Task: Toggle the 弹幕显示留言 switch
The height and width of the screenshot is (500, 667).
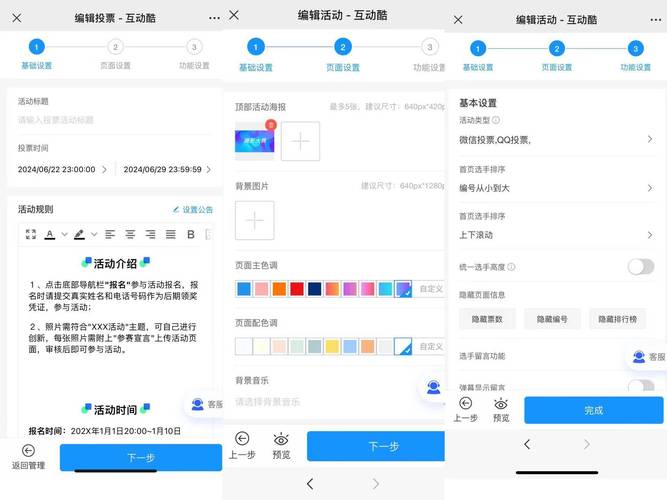Action: [x=640, y=386]
